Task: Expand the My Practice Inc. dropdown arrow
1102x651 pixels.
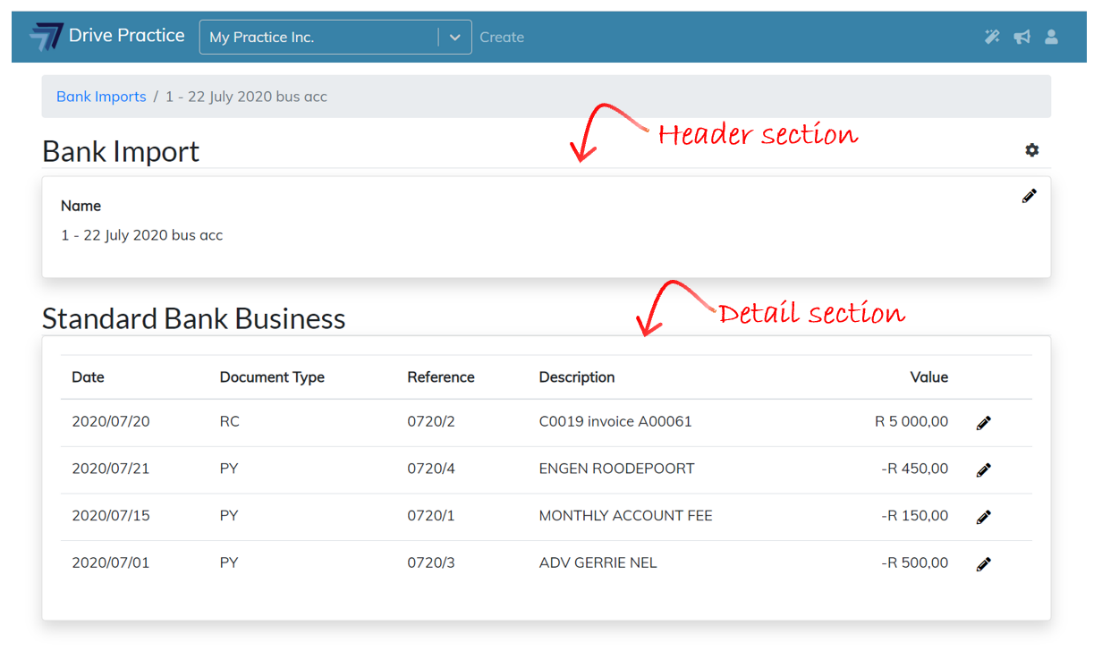Action: click(x=455, y=37)
